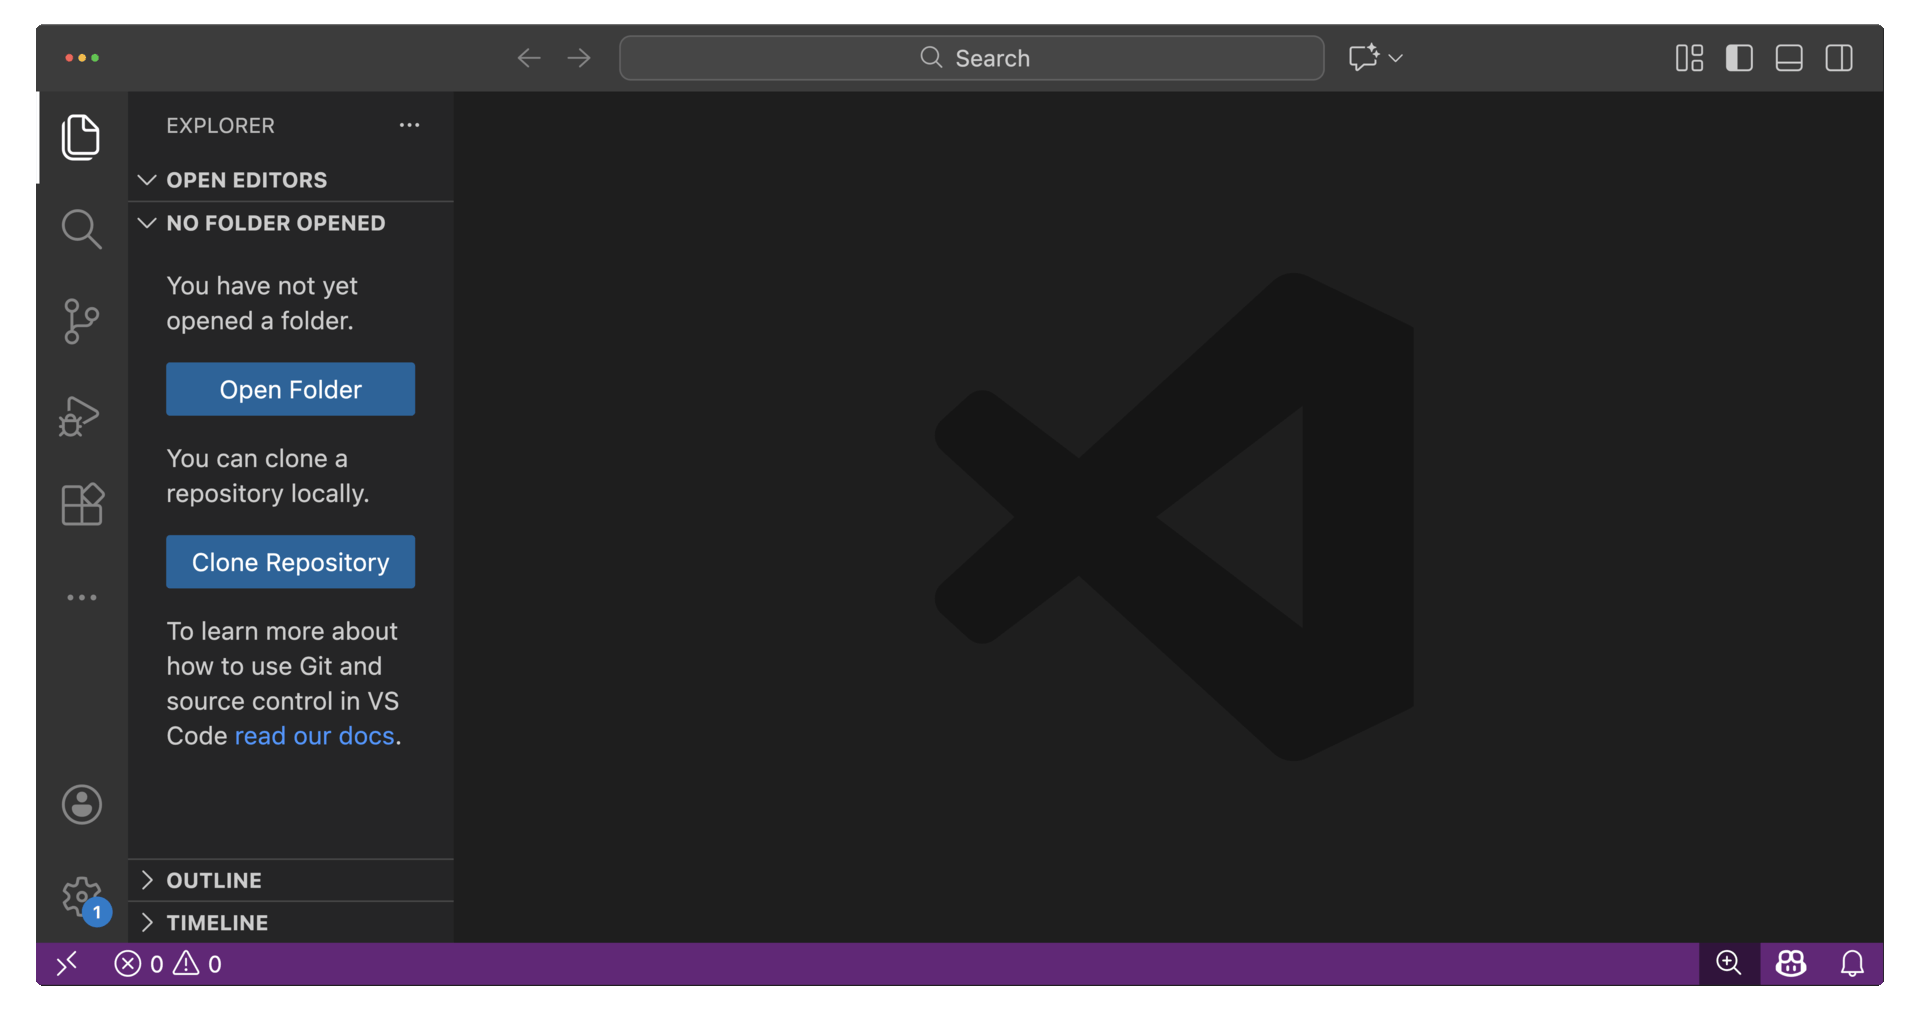Toggle the bottom panel
The image size is (1920, 1033).
coord(1789,58)
